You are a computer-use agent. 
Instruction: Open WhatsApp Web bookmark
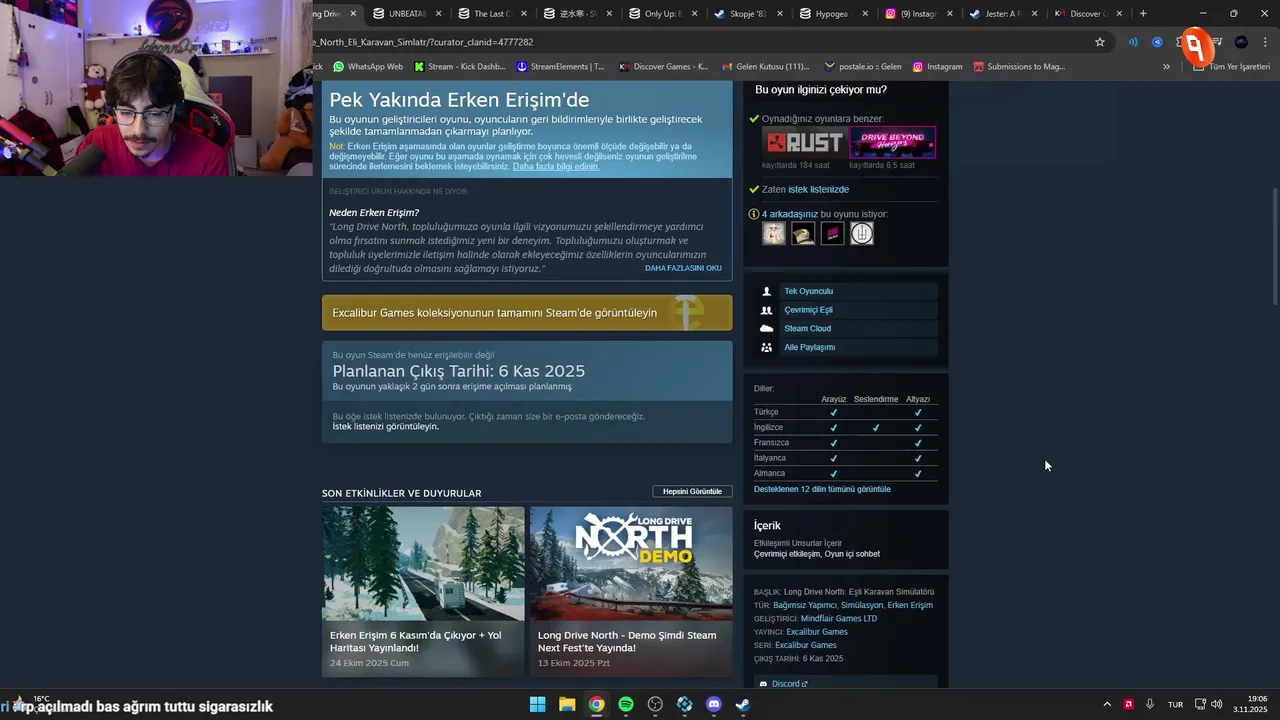[x=368, y=67]
